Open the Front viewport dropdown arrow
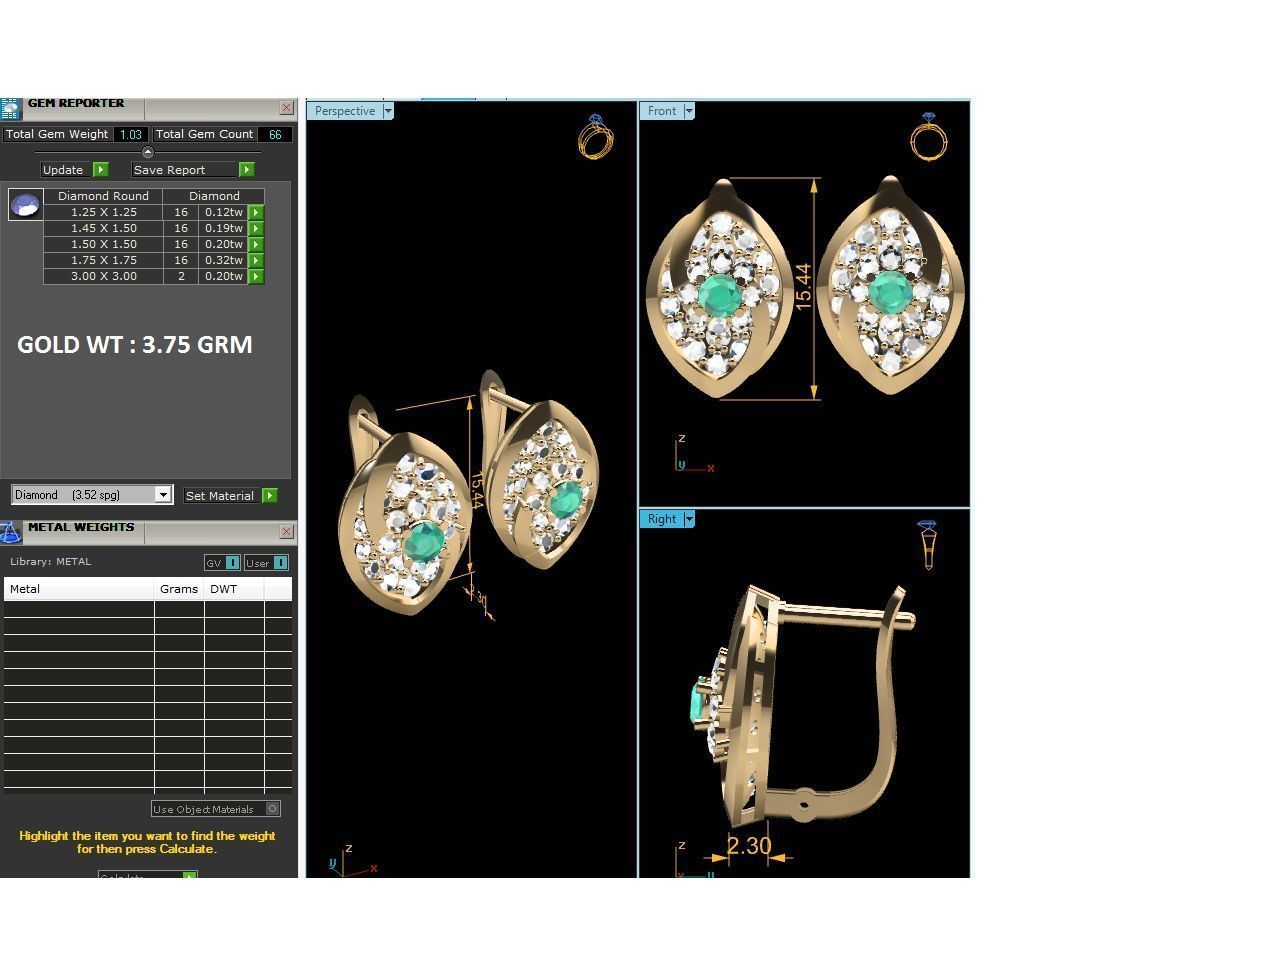 click(689, 111)
